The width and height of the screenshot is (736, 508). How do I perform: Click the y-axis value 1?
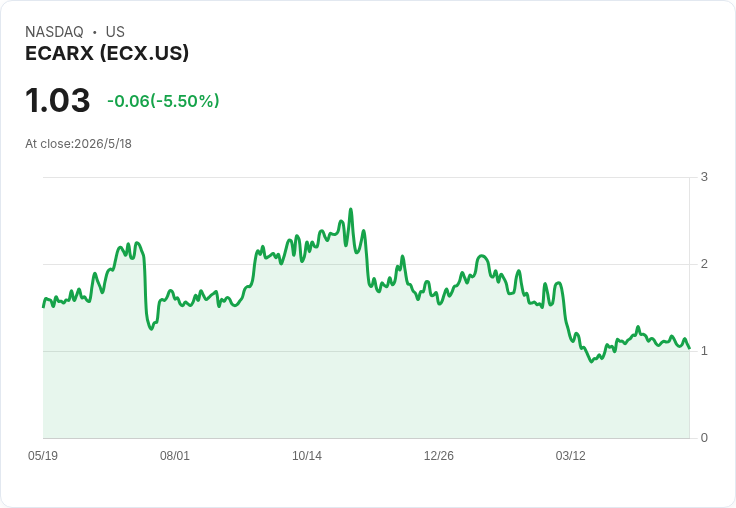click(704, 351)
